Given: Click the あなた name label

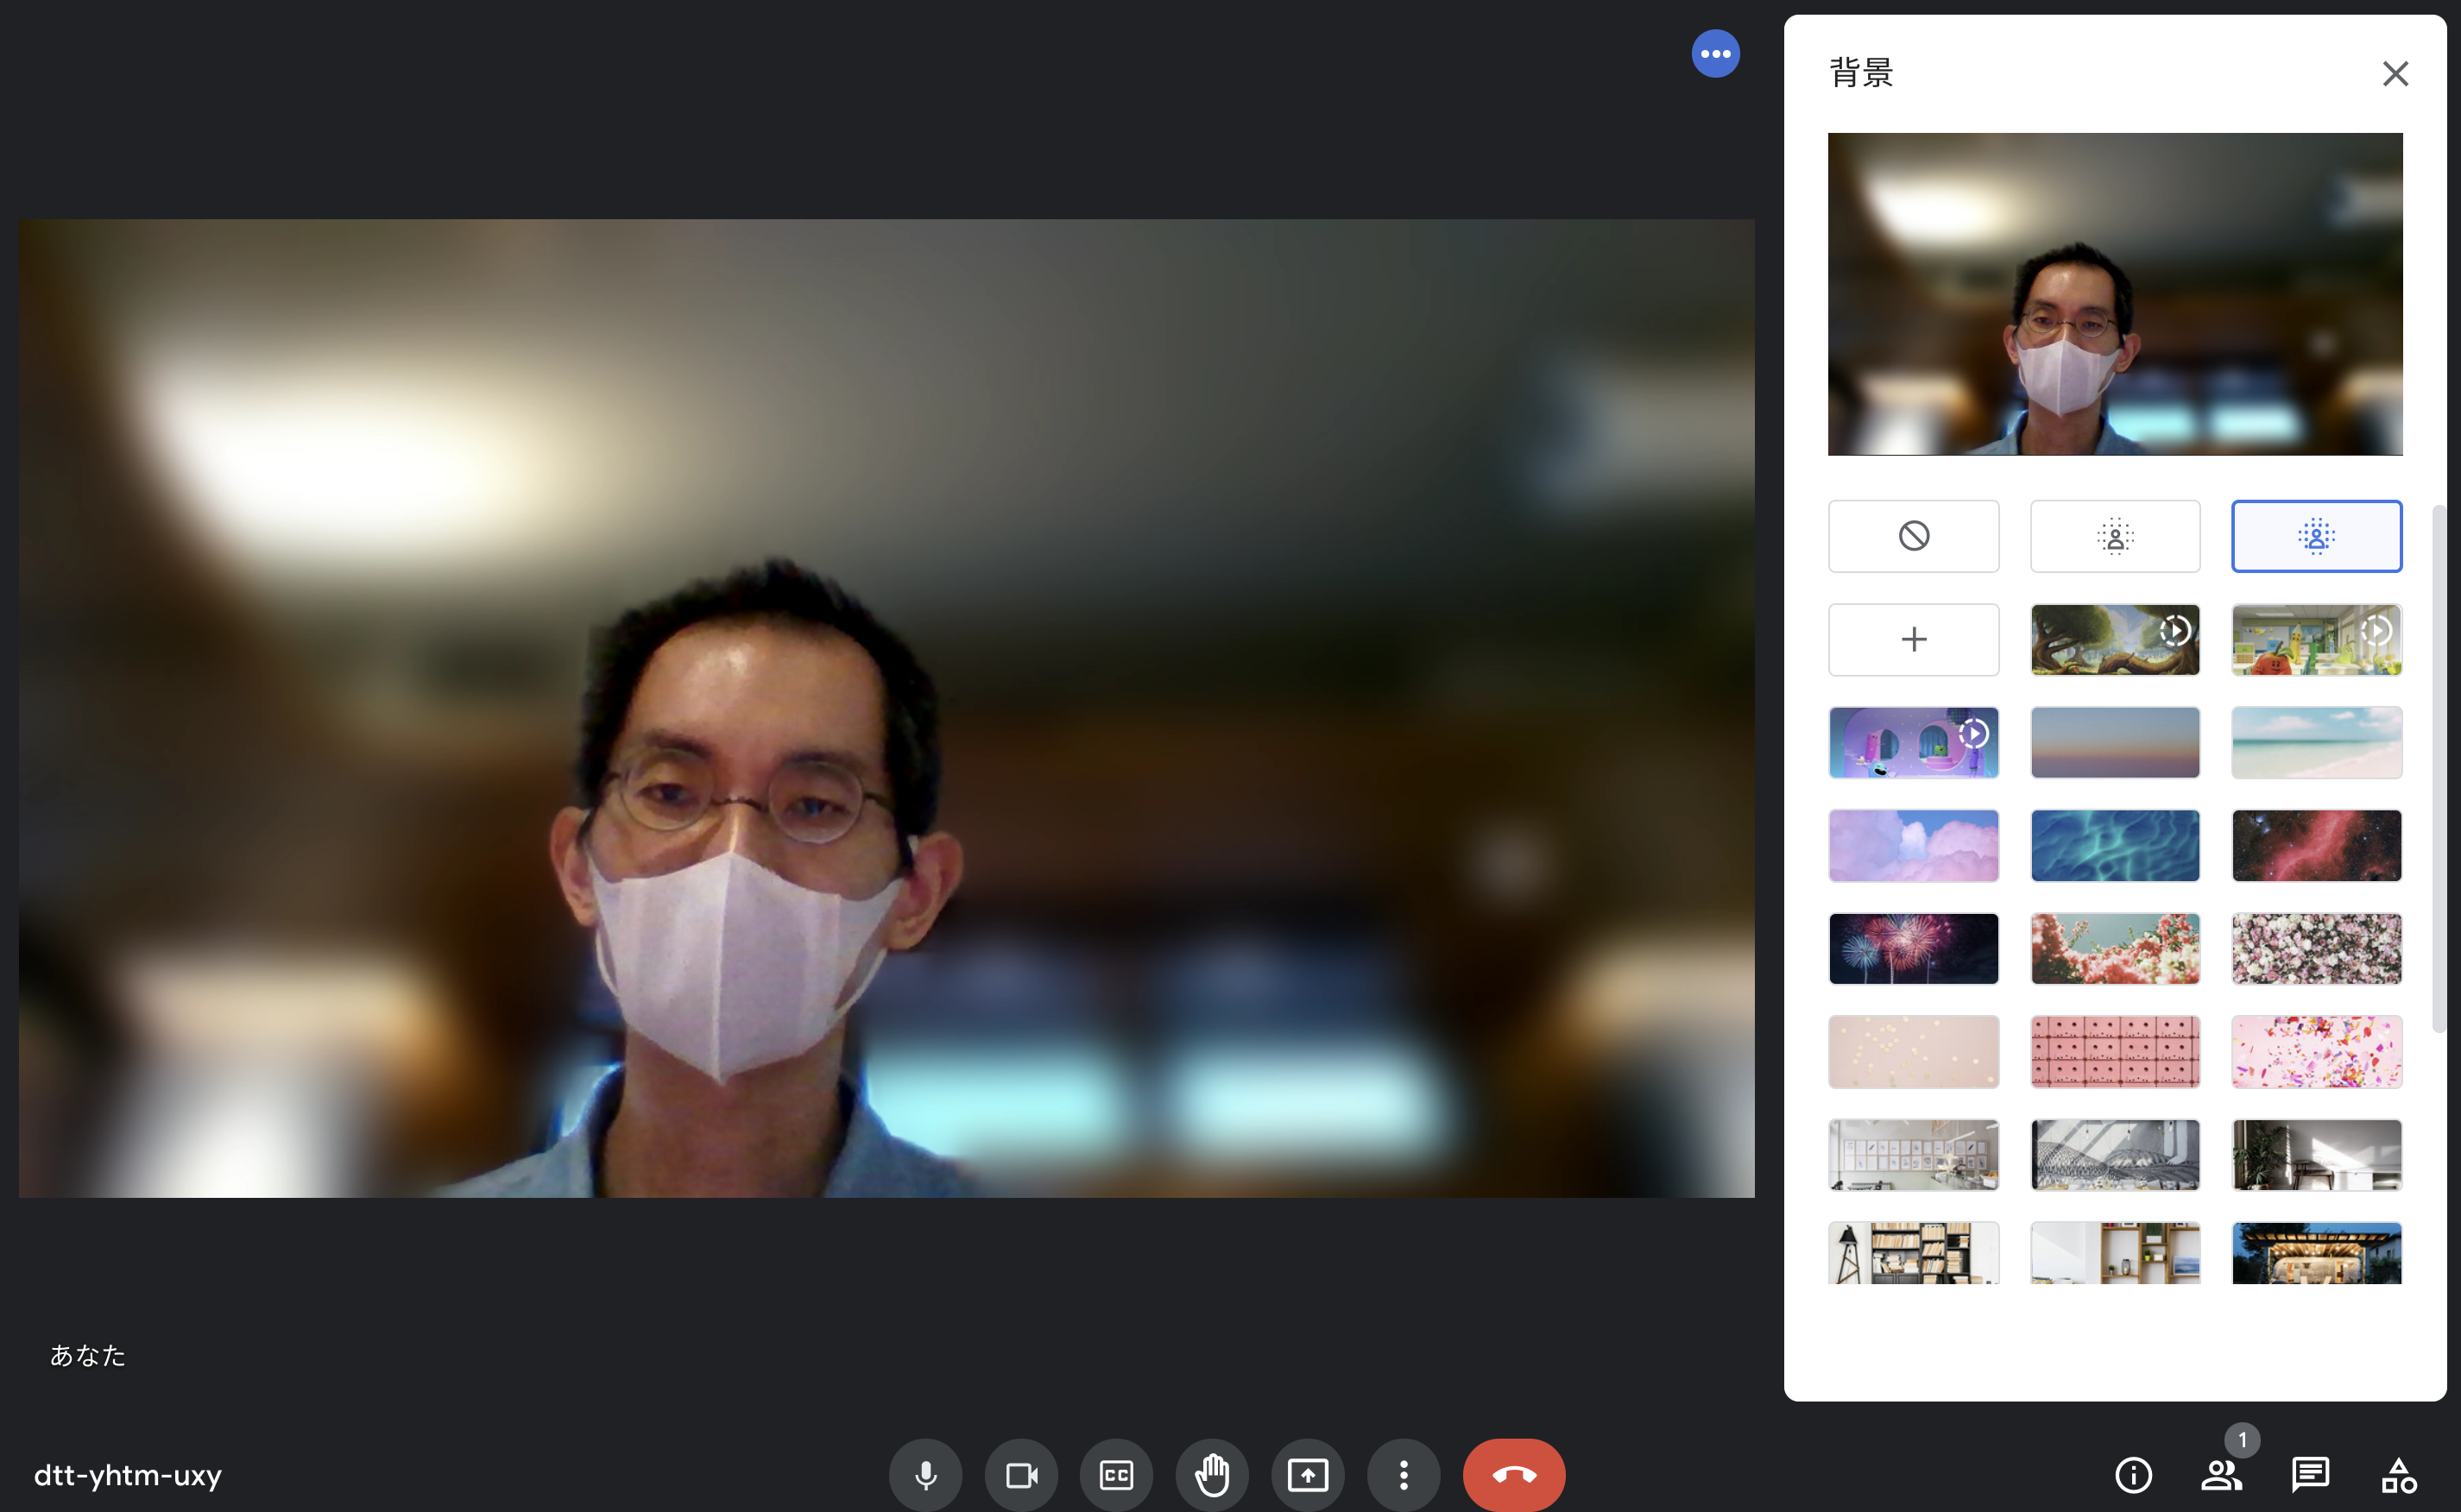Looking at the screenshot, I should click(x=88, y=1355).
